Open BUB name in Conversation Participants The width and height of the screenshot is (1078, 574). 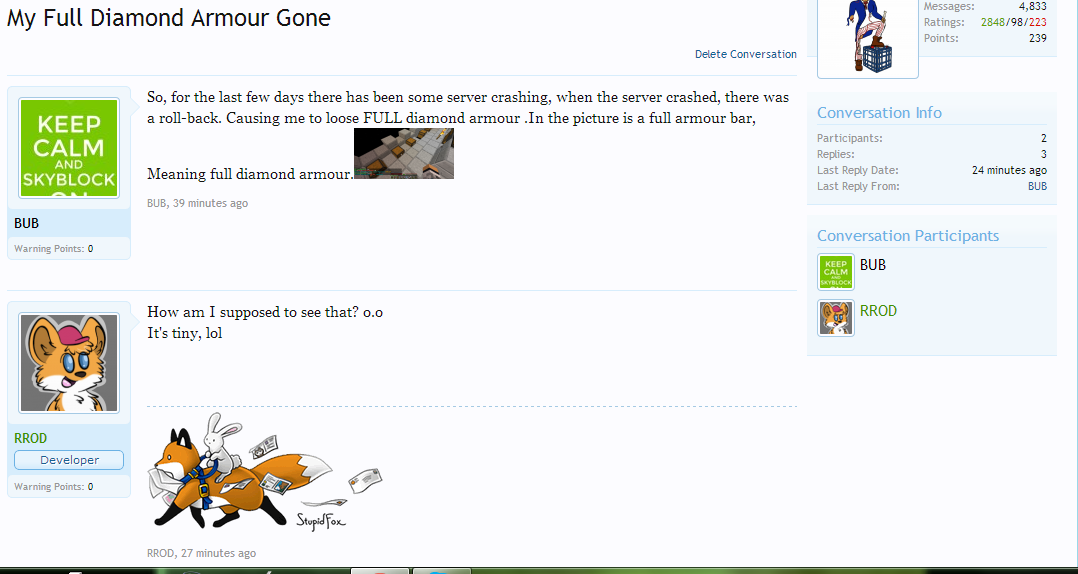click(872, 265)
